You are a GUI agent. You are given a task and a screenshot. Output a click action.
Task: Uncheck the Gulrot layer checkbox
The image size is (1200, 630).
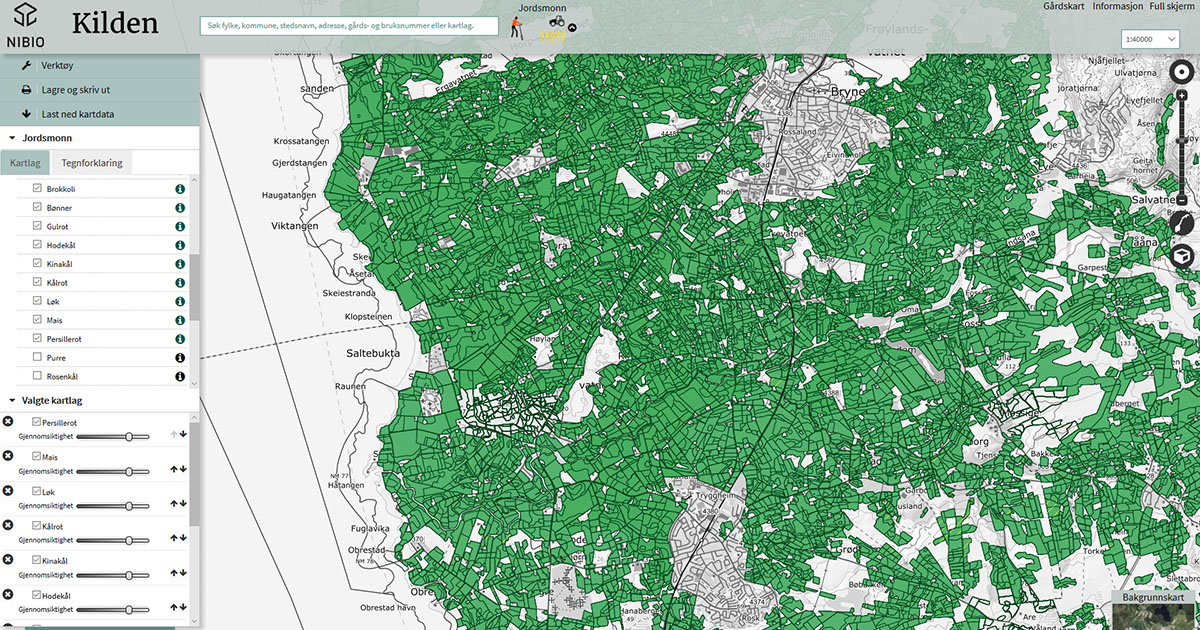click(x=37, y=226)
